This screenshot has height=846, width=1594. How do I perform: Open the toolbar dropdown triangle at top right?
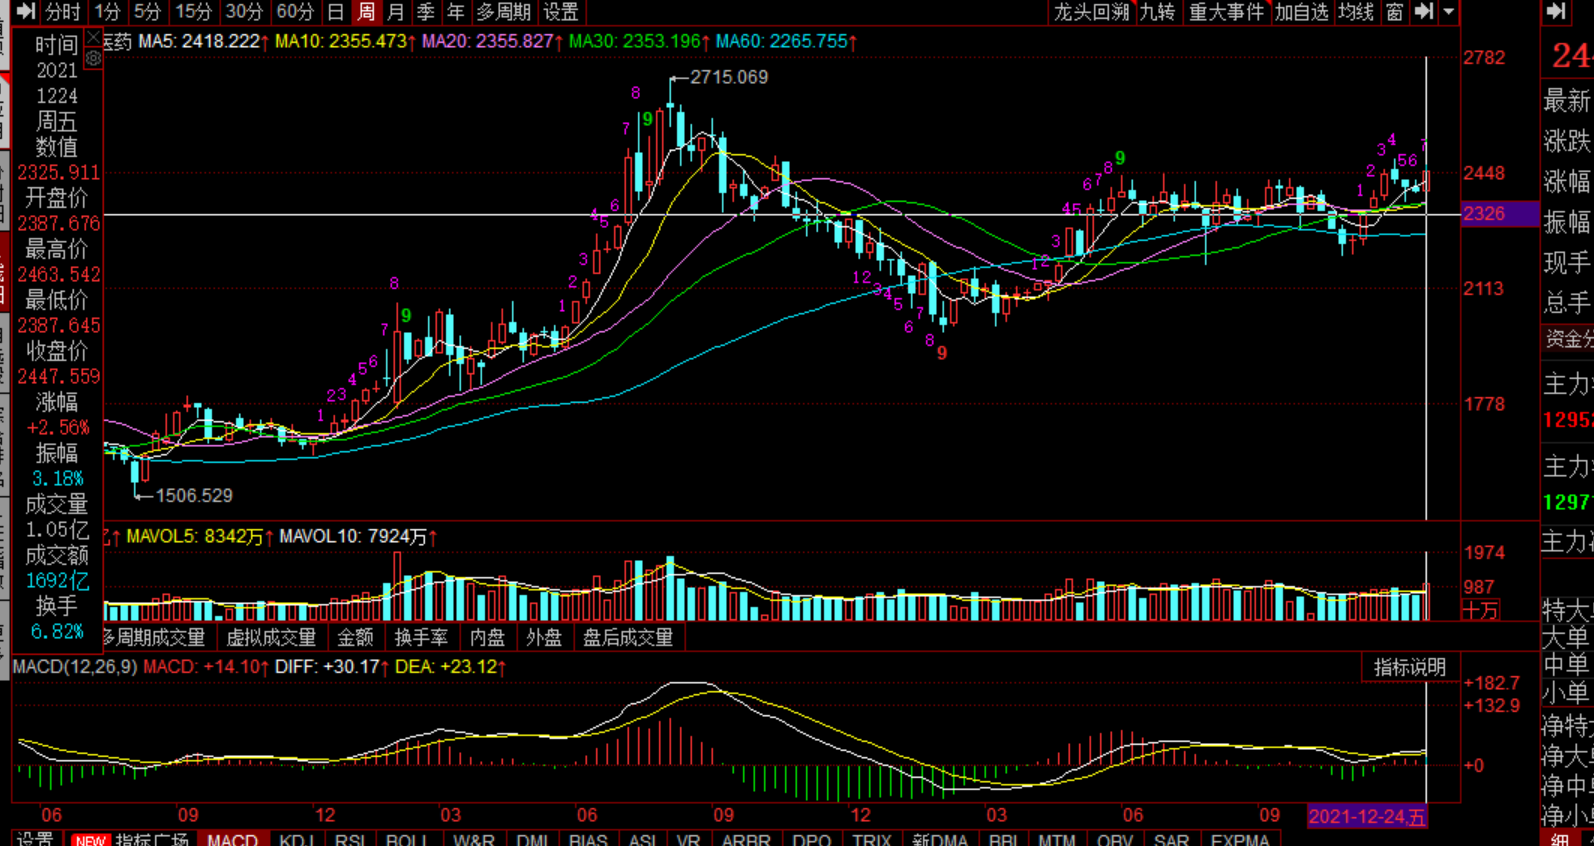1448,12
